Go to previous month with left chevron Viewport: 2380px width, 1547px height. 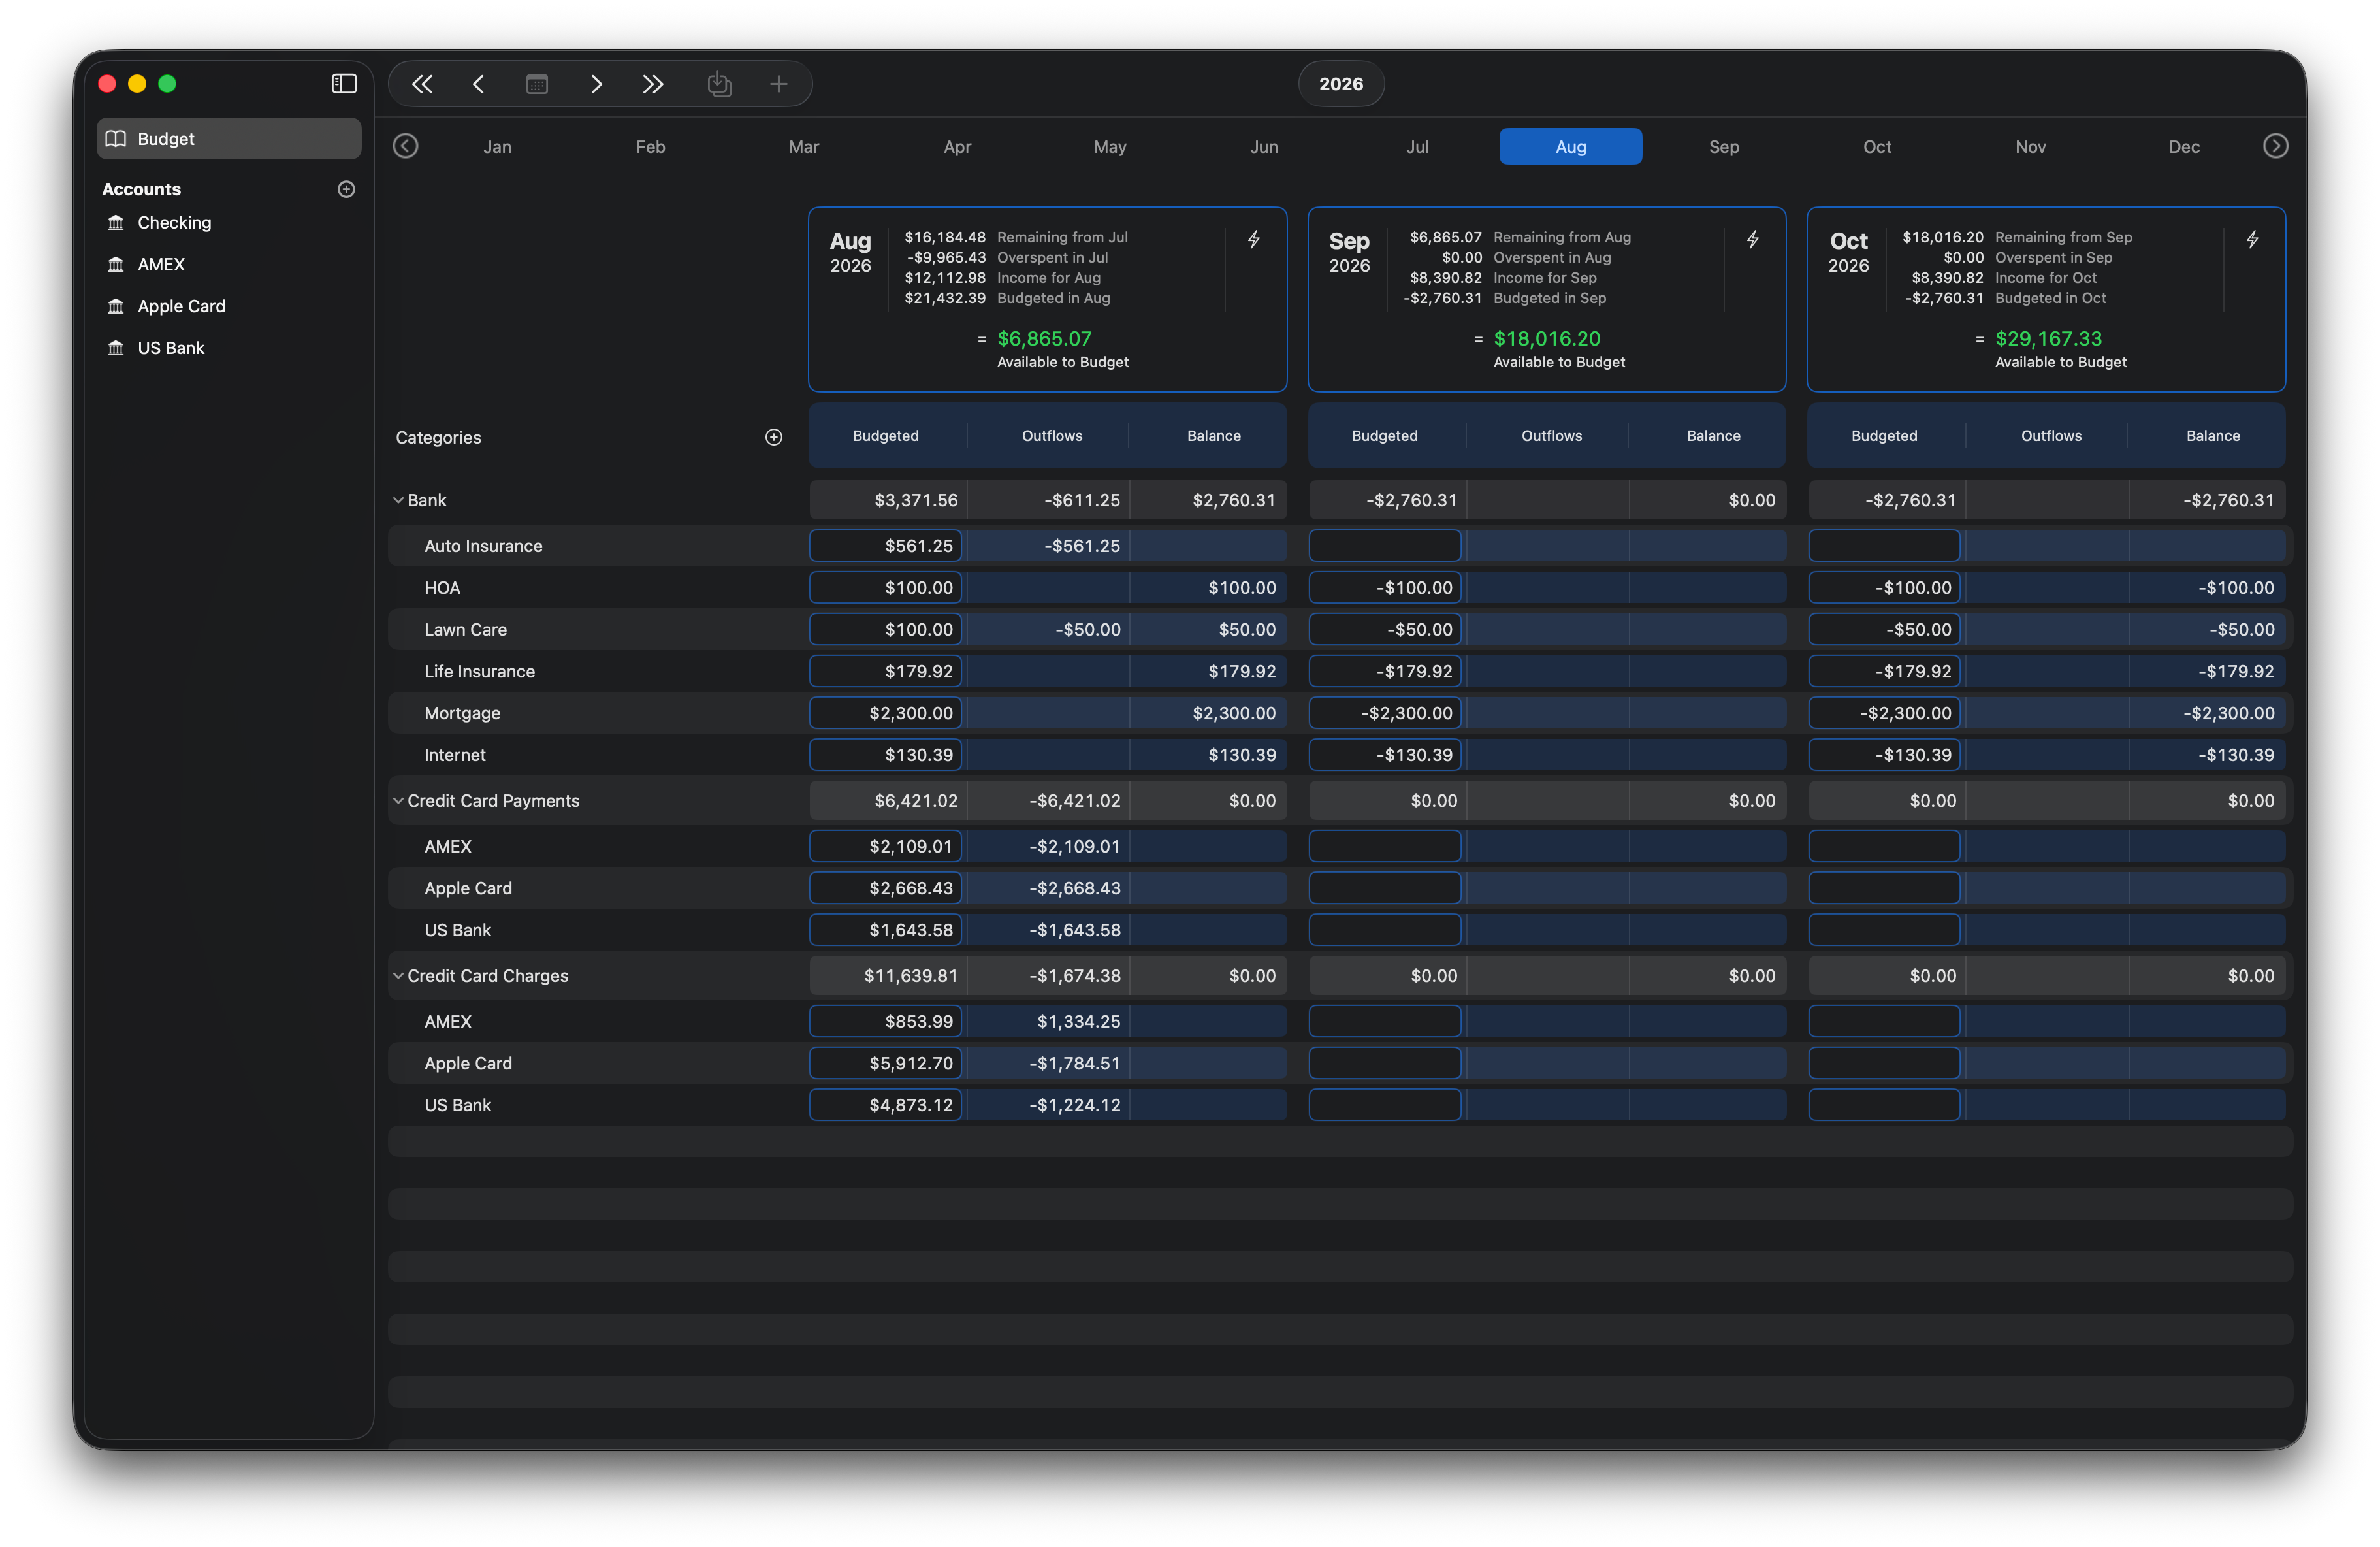(x=478, y=84)
